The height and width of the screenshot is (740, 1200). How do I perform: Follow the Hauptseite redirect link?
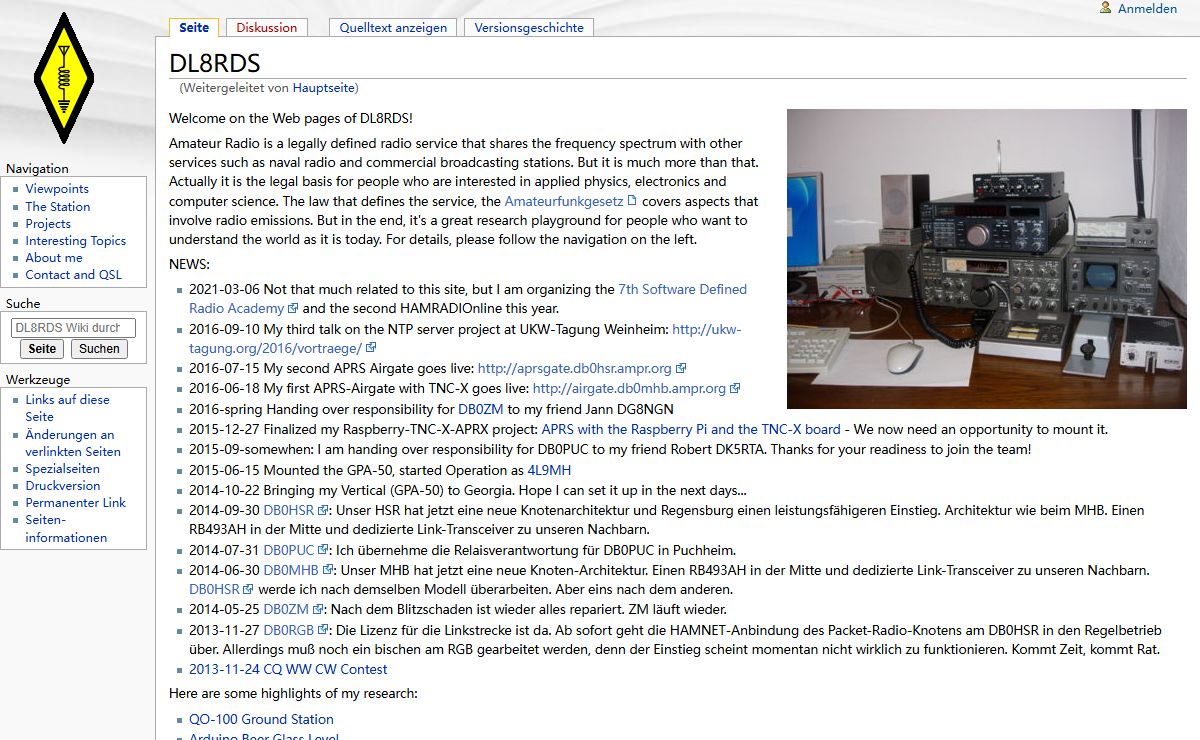pyautogui.click(x=323, y=88)
